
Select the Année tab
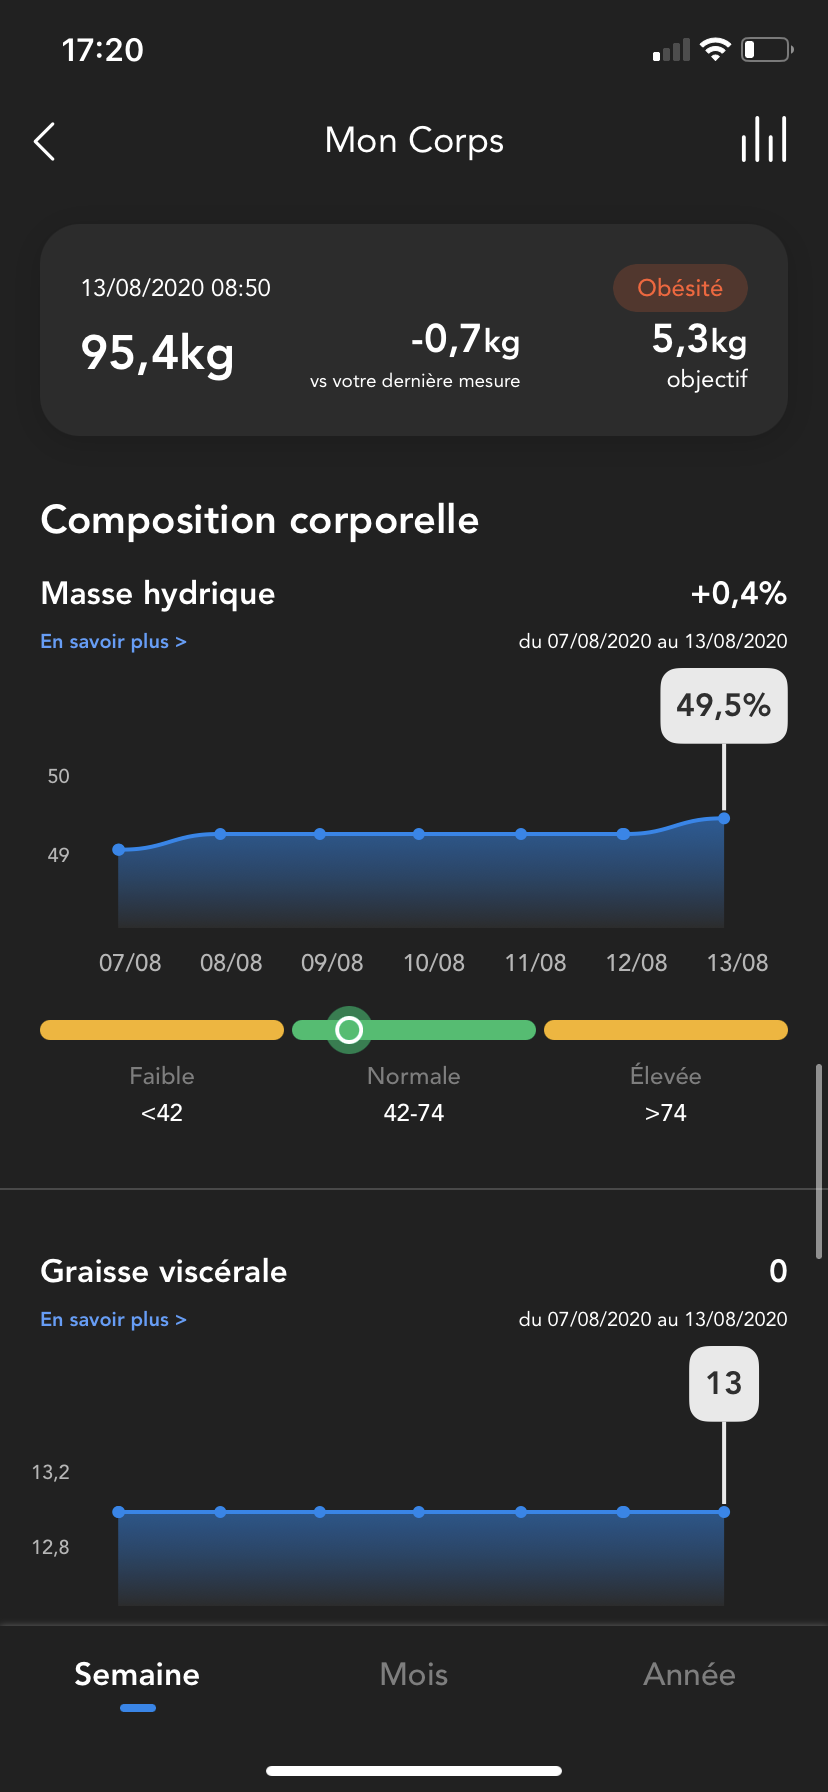[x=689, y=1674]
